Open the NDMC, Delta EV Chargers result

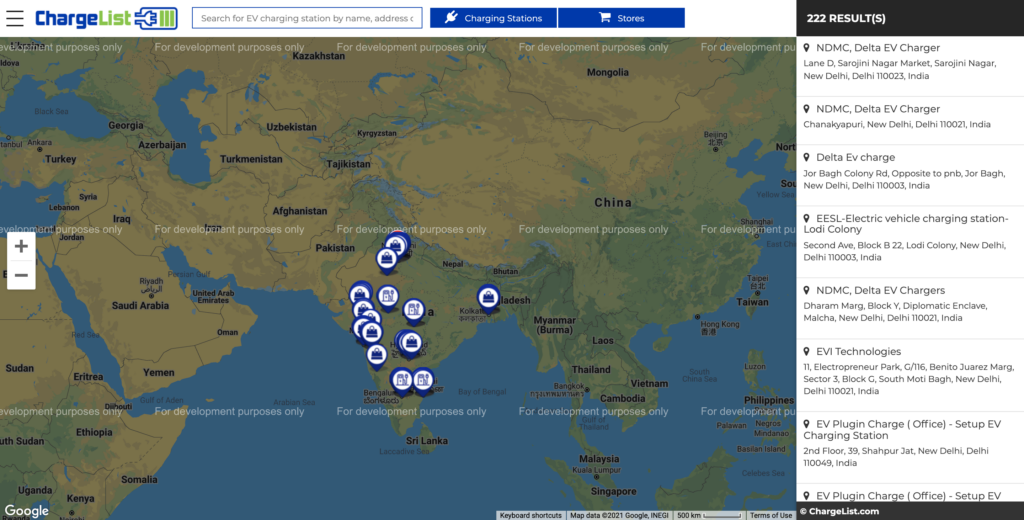880,290
